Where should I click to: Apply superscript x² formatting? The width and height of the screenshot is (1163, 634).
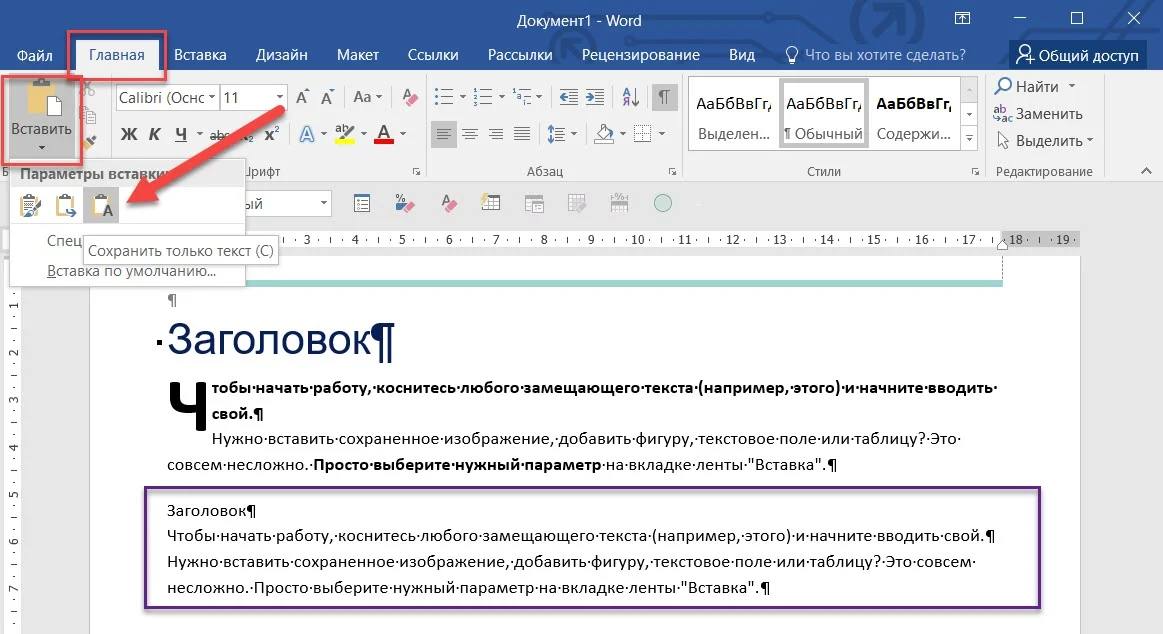[x=271, y=134]
